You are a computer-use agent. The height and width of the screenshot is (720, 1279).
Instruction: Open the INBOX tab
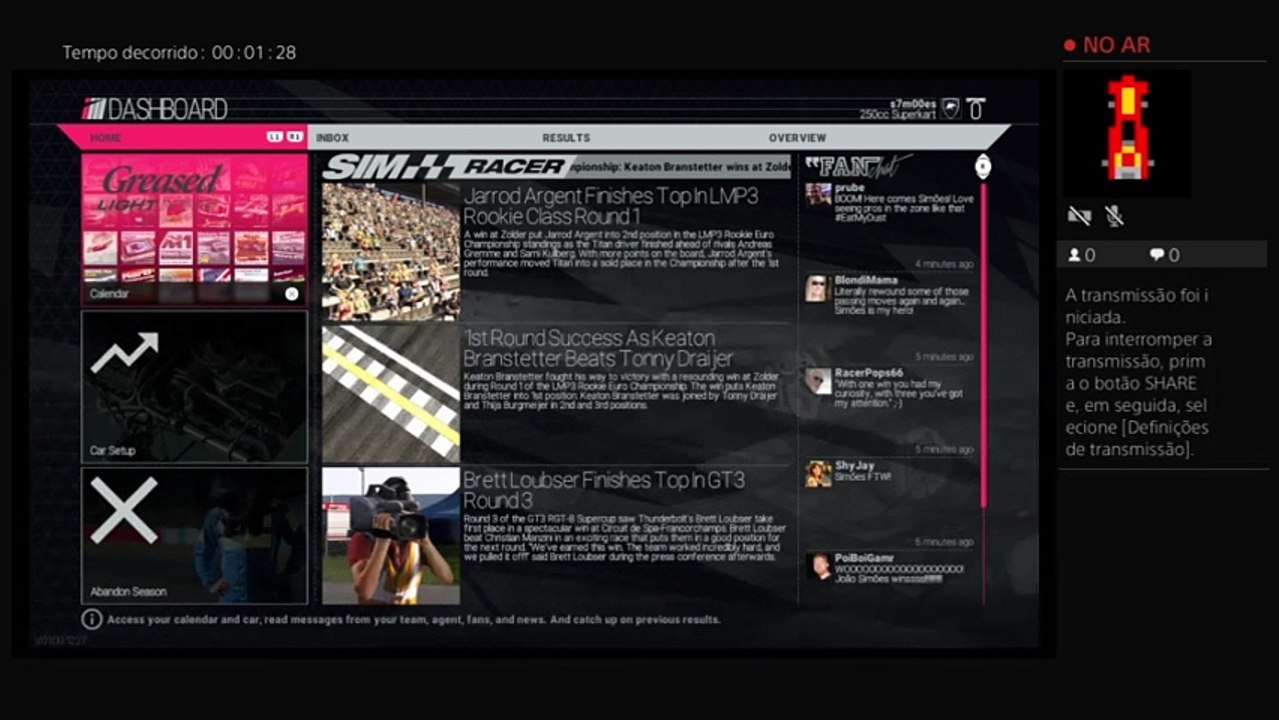click(x=332, y=138)
